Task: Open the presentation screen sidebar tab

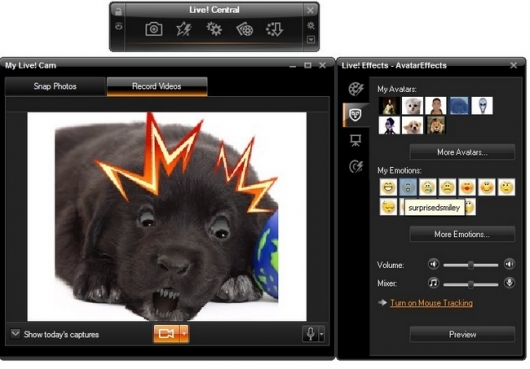Action: tap(356, 140)
